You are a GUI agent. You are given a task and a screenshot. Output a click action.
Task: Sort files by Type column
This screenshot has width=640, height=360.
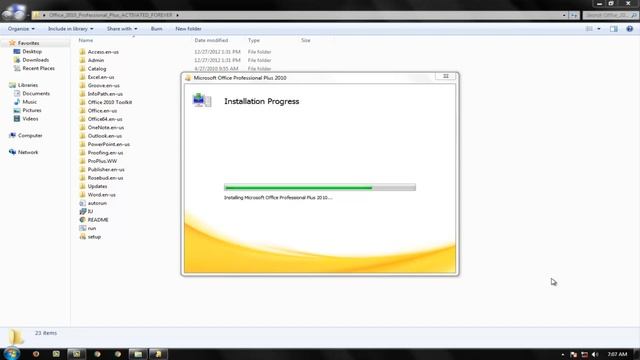pyautogui.click(x=253, y=40)
